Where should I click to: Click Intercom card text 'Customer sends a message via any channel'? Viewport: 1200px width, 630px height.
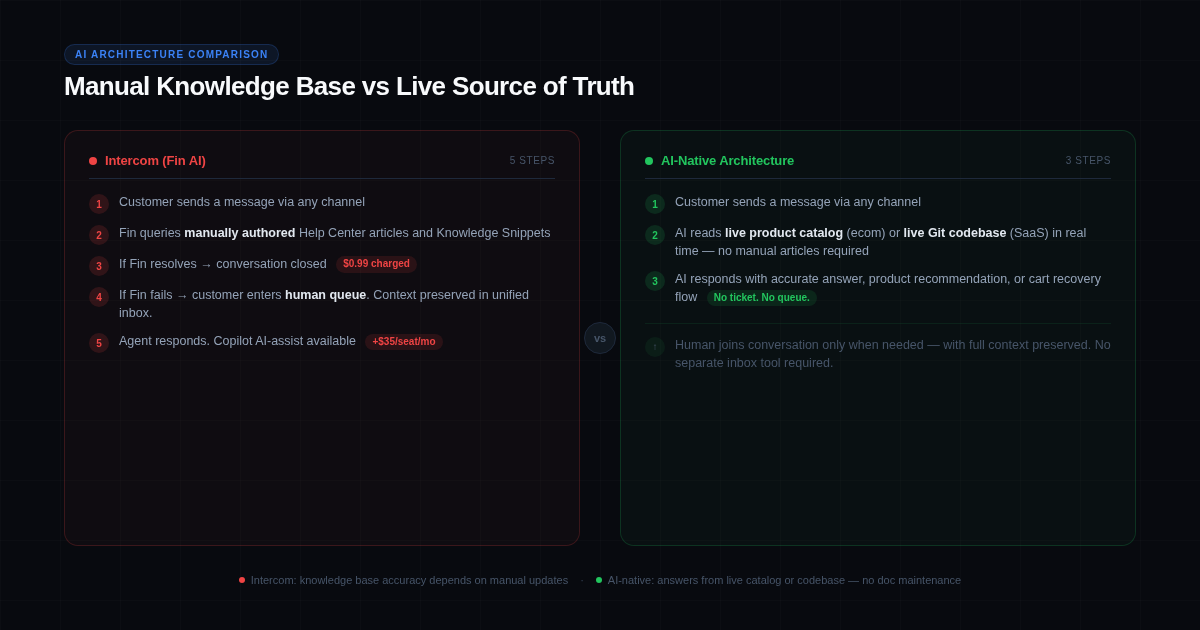(242, 202)
